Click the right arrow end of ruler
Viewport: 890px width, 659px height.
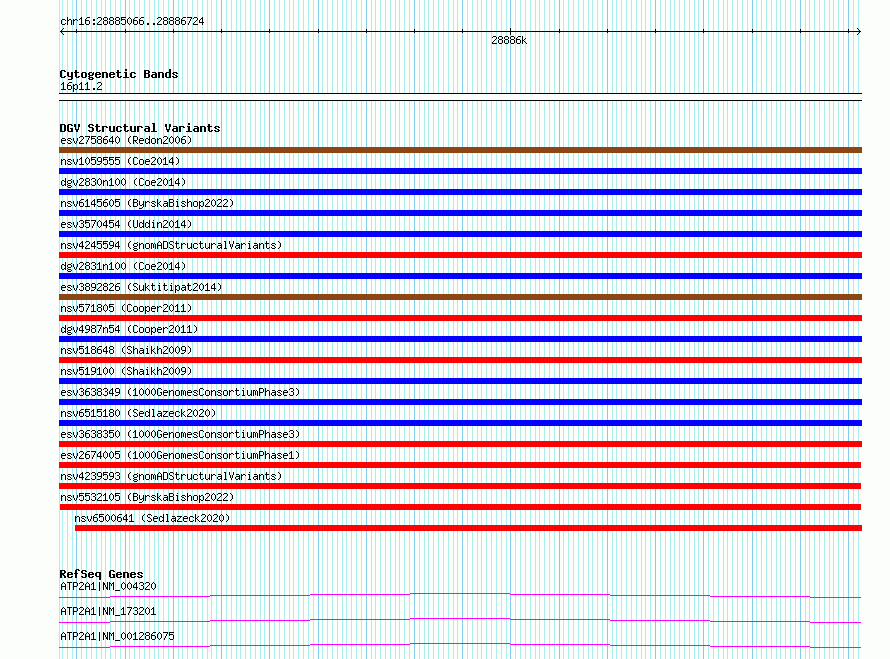click(x=858, y=32)
